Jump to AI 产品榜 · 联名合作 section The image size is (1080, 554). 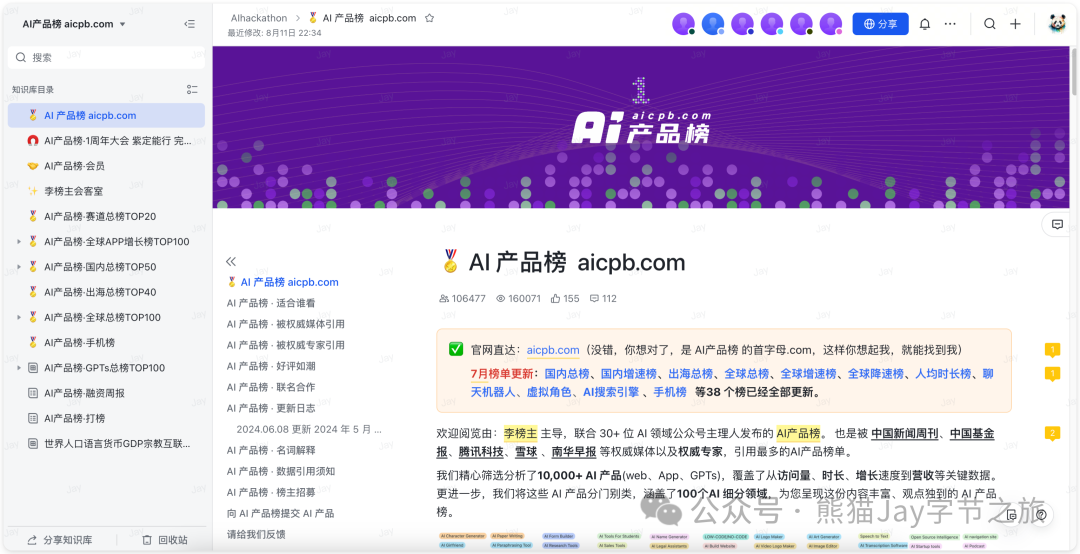click(x=271, y=387)
